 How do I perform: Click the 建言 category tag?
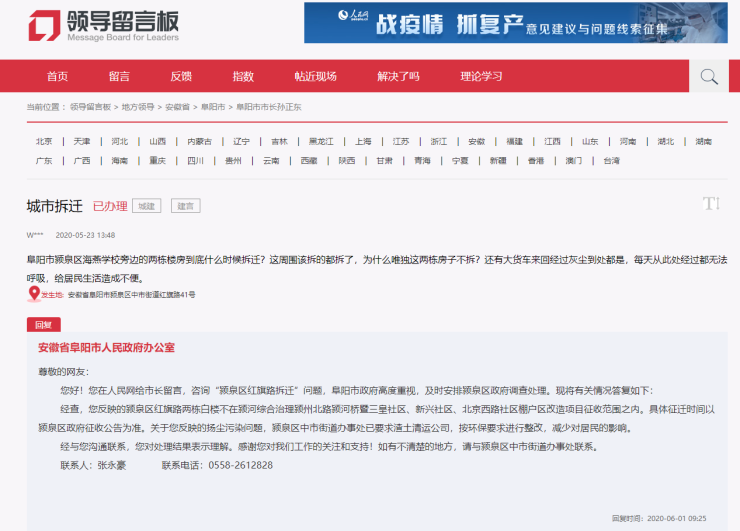[185, 206]
